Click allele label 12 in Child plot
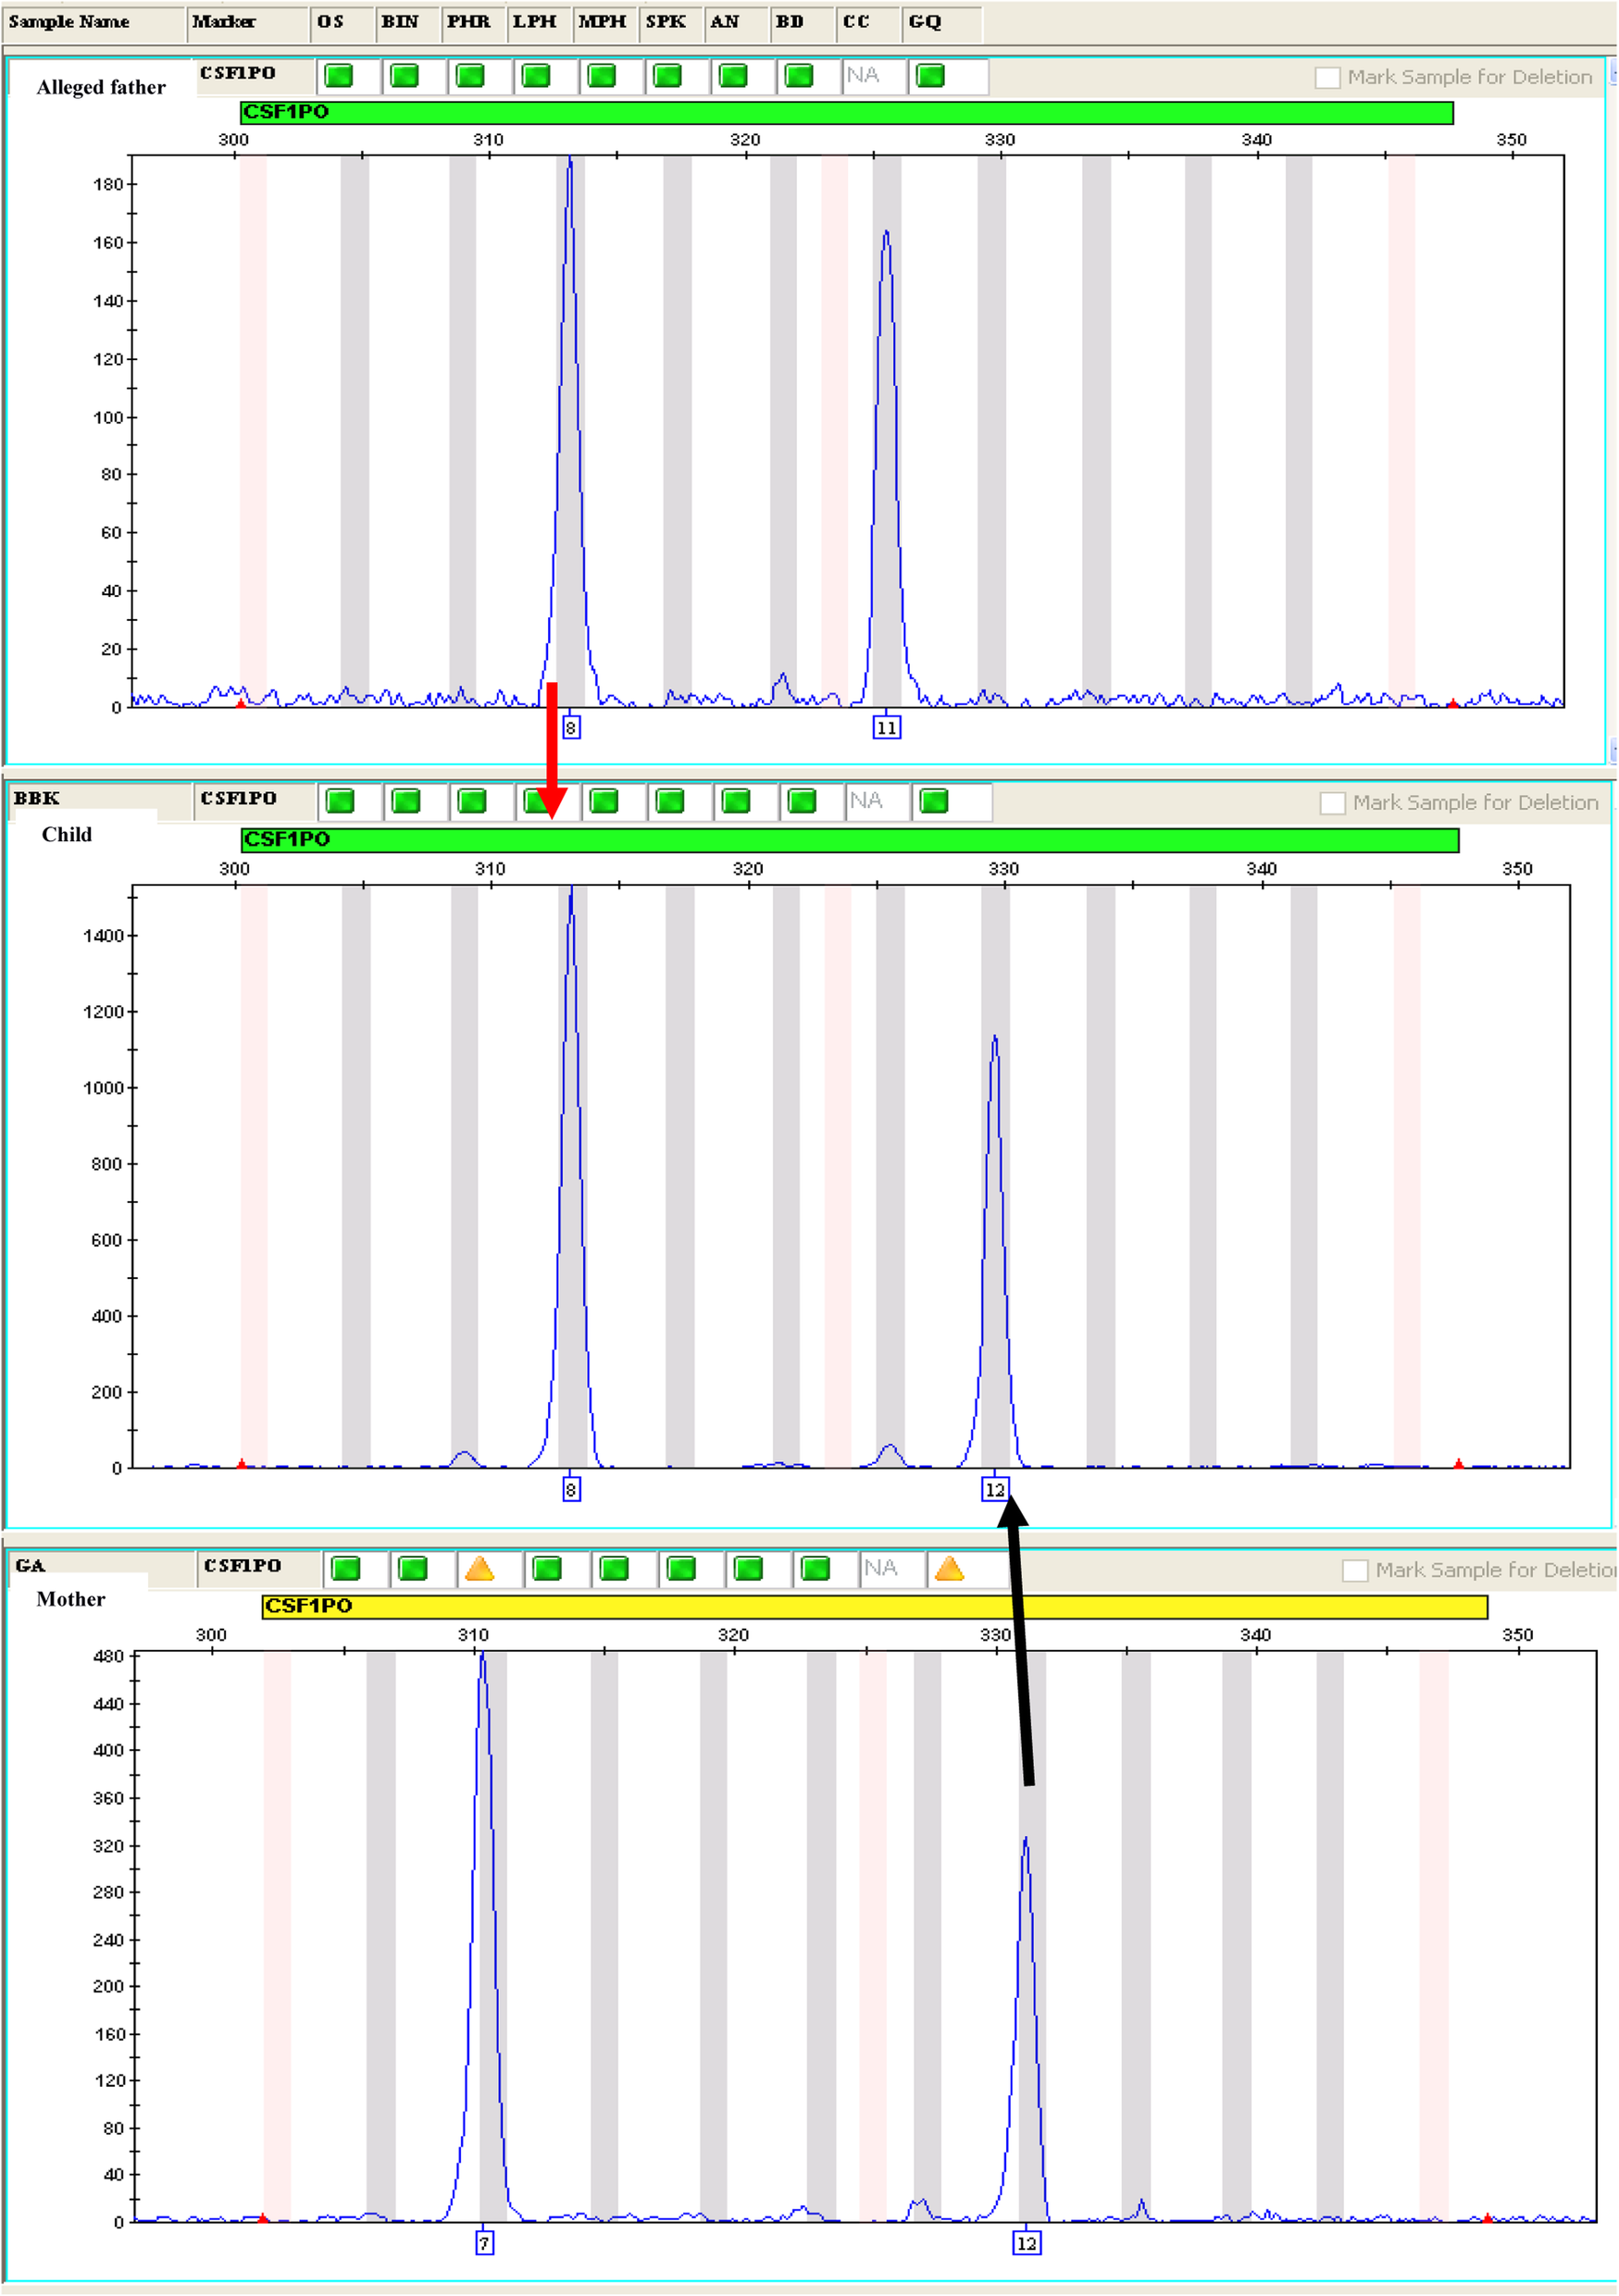 995,1489
